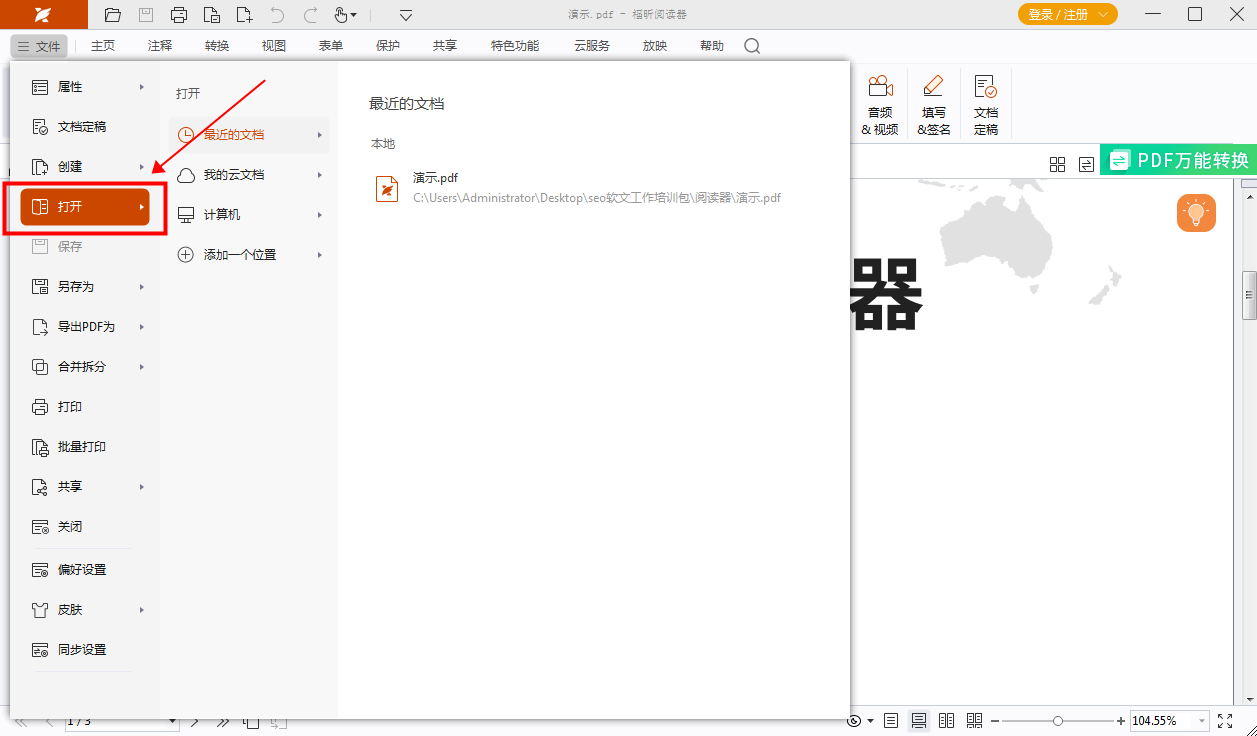Launch PDF万能转换

point(1181,158)
